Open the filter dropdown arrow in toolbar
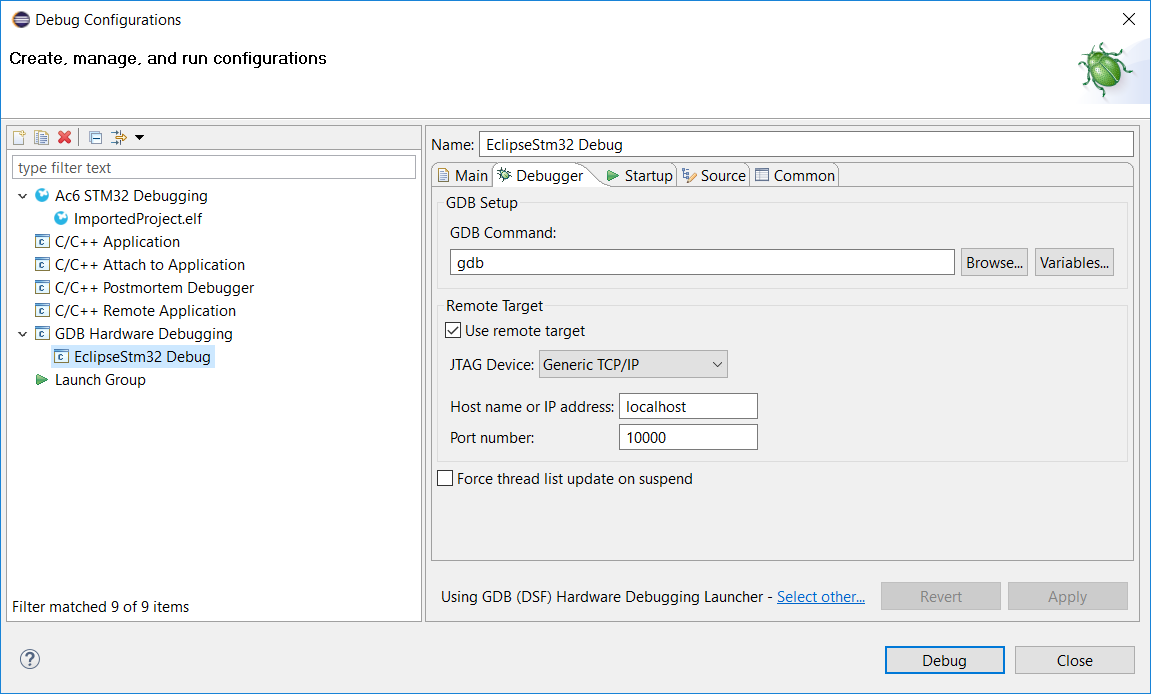 (x=139, y=137)
